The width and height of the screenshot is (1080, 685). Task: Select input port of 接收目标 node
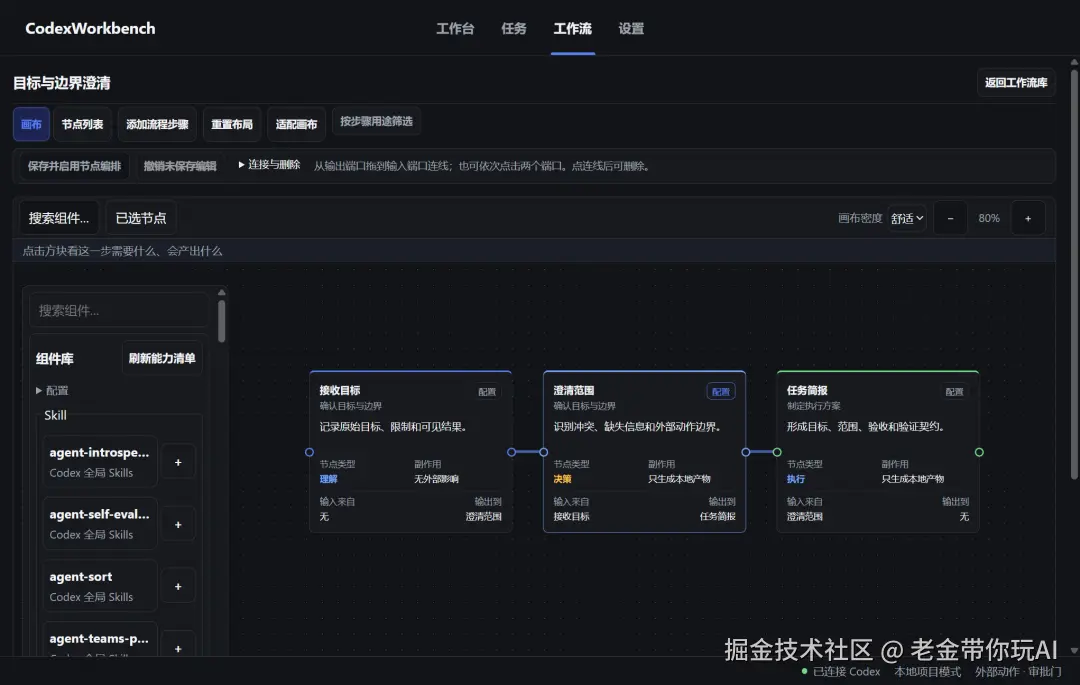click(x=309, y=452)
